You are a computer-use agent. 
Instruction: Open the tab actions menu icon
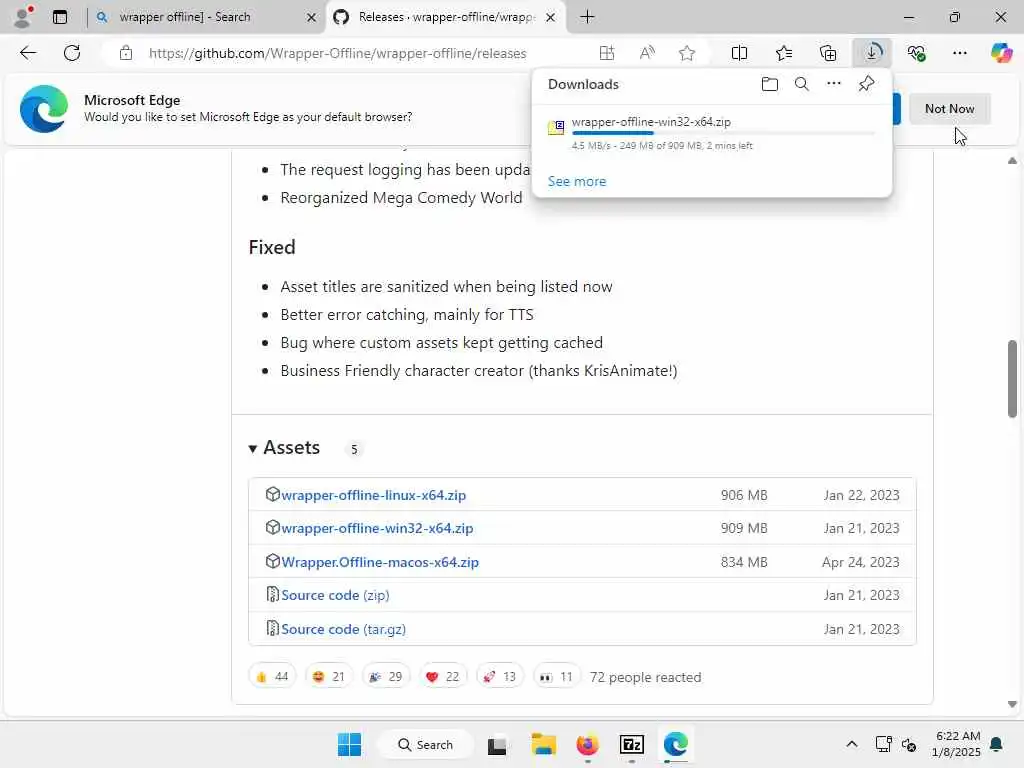60,17
